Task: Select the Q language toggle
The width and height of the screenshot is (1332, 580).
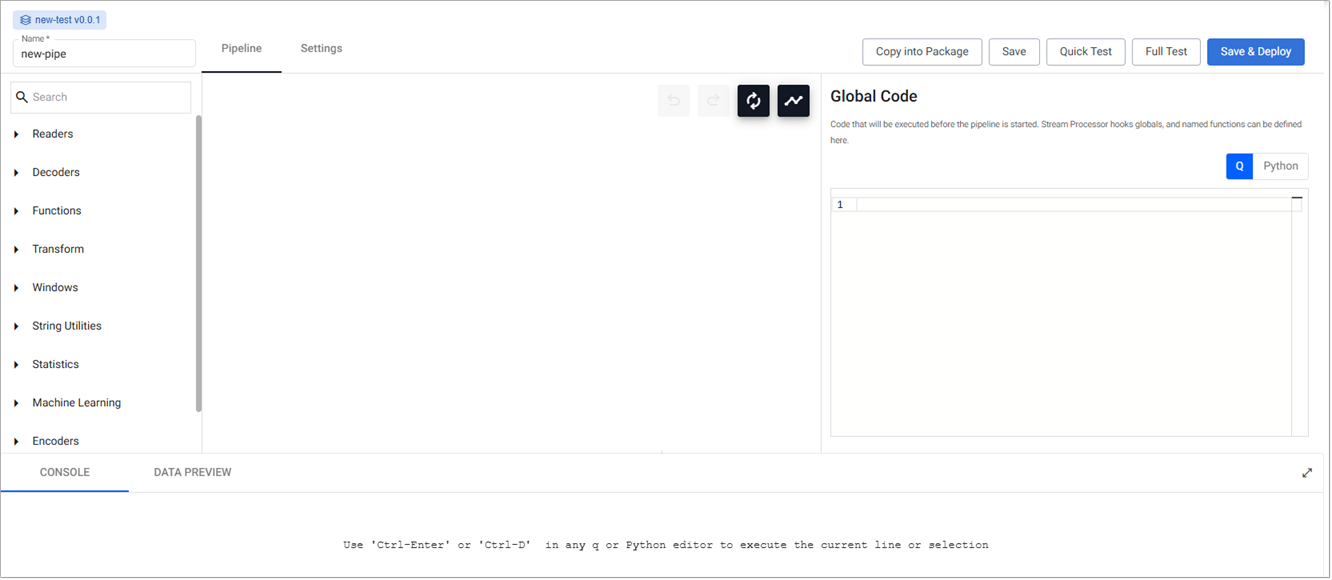Action: (1239, 165)
